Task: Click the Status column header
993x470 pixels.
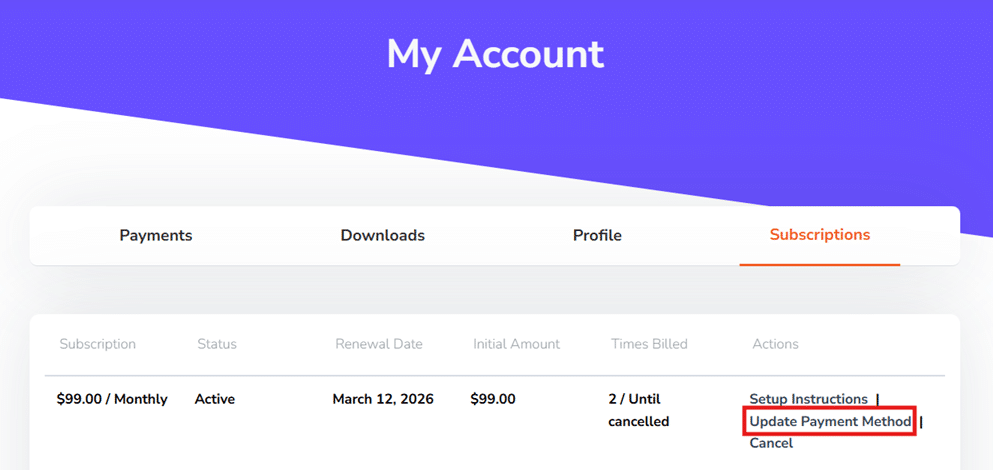Action: pyautogui.click(x=217, y=344)
